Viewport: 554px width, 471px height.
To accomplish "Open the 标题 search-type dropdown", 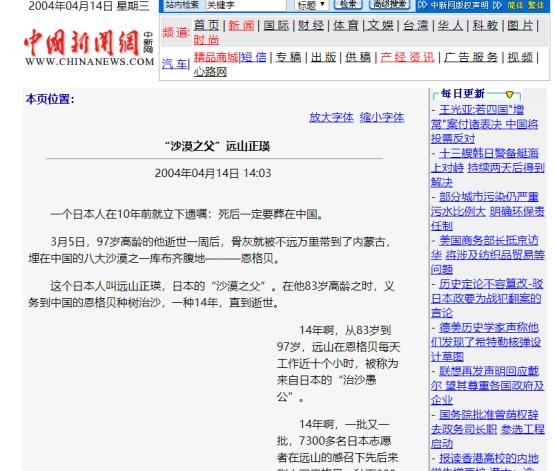I will tap(311, 5).
